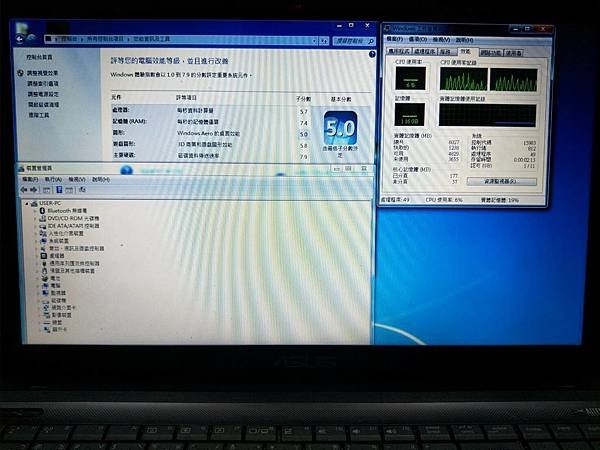Select the 人性化介面裝置 icon
Viewport: 600px width, 450px height.
coord(43,233)
